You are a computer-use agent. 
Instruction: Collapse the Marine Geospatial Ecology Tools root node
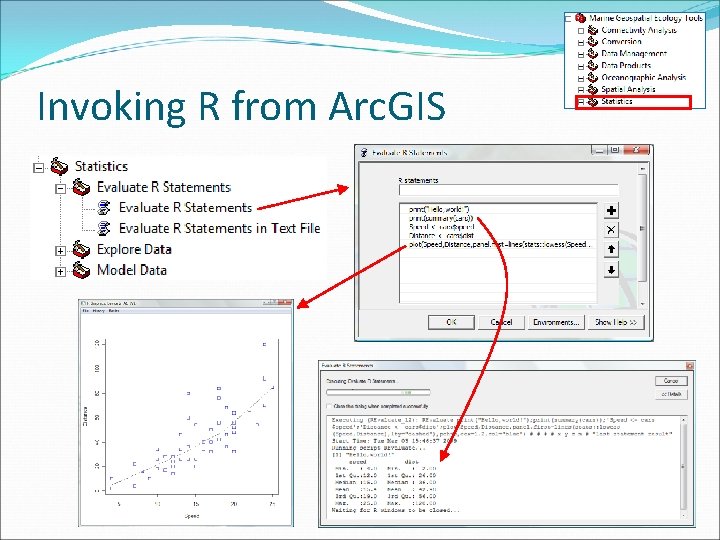[x=568, y=19]
